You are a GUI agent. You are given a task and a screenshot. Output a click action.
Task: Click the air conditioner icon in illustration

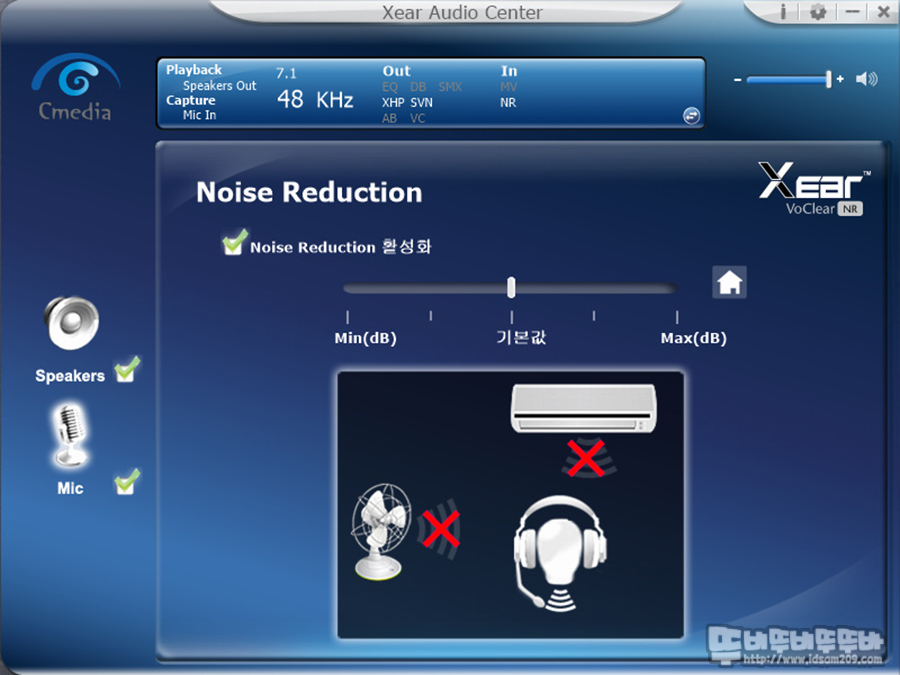tap(584, 408)
